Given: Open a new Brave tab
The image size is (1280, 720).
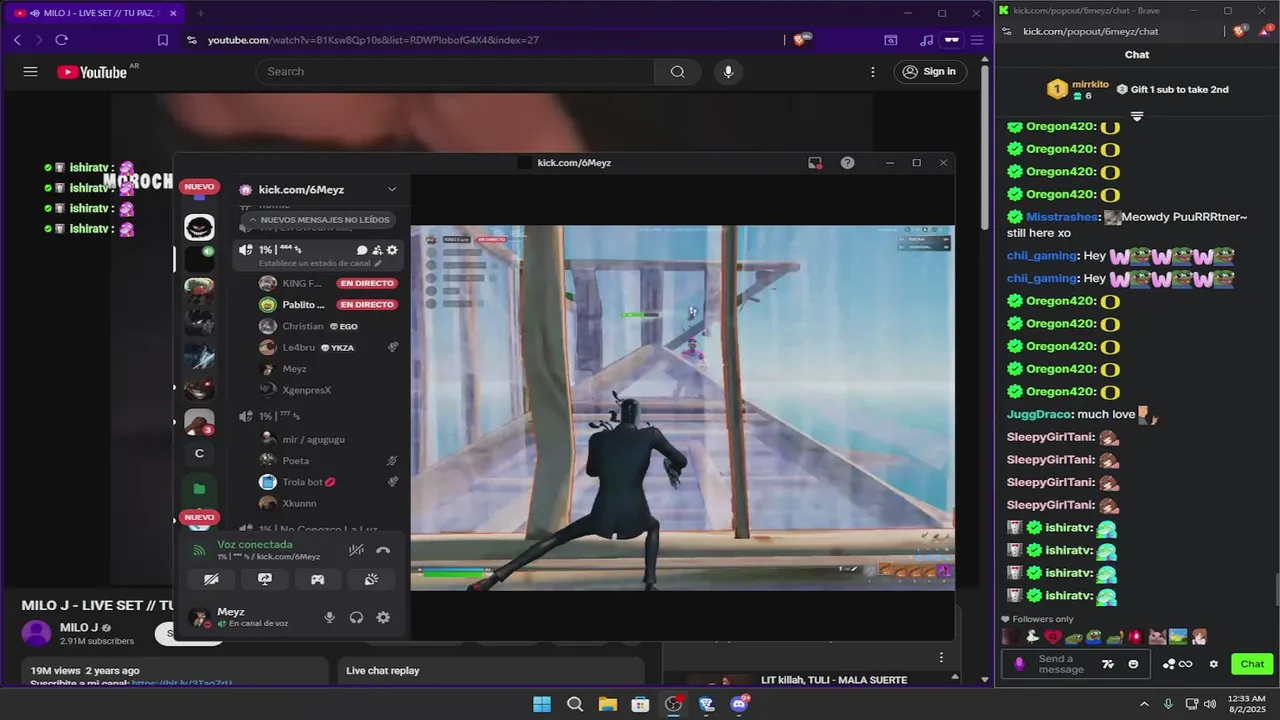Looking at the screenshot, I should pos(200,13).
